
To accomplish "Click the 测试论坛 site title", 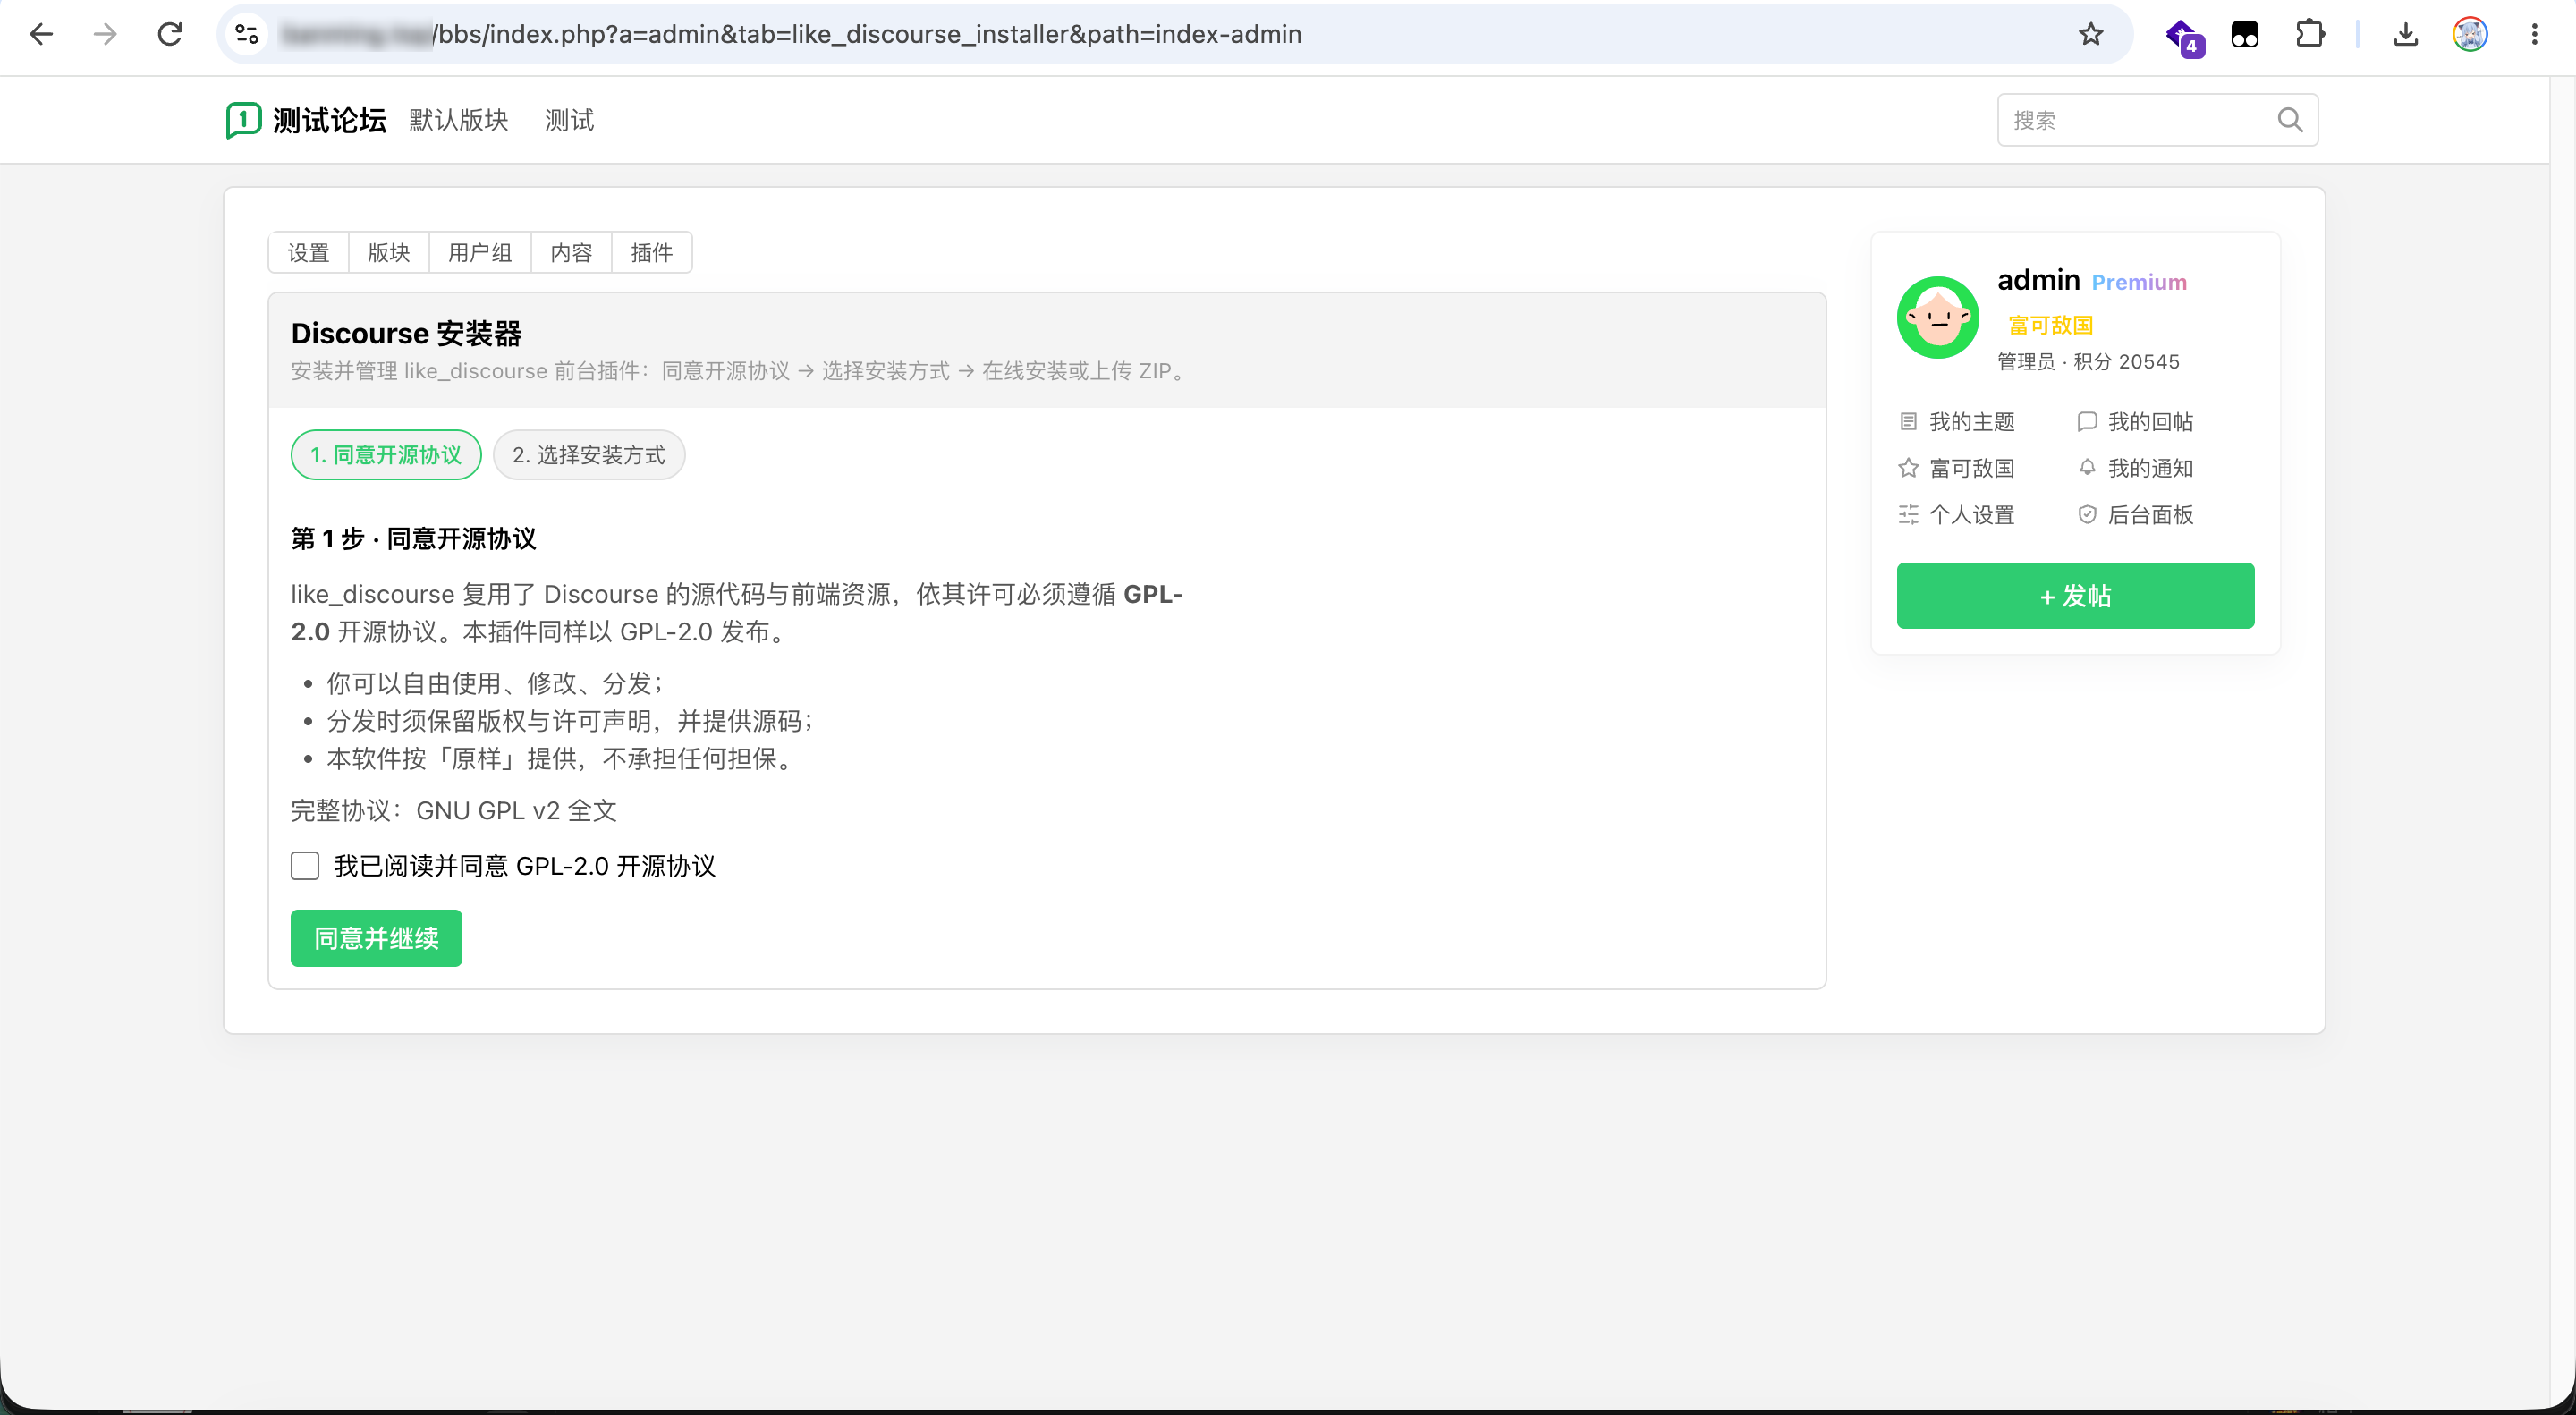I will tap(329, 120).
